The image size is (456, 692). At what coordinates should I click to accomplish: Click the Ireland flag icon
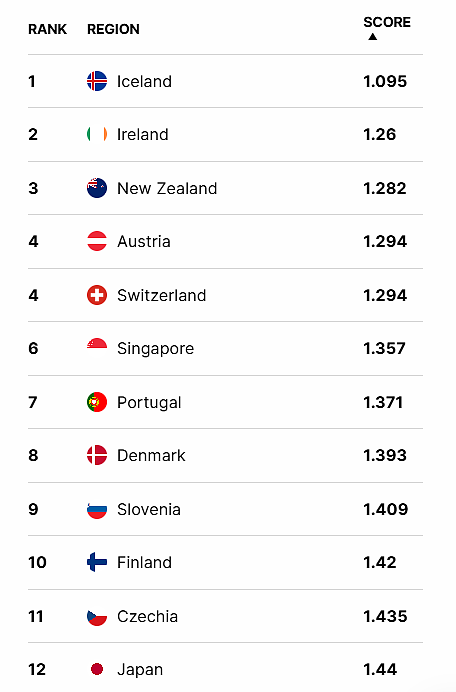pos(97,134)
